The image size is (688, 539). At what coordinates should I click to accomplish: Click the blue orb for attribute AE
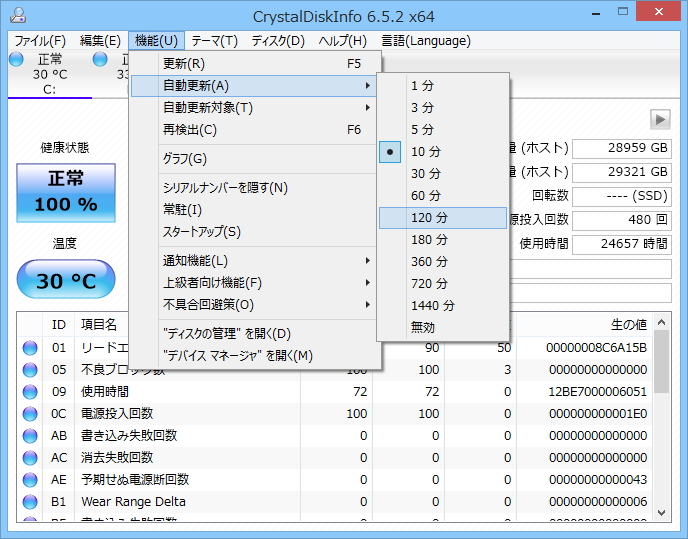30,479
